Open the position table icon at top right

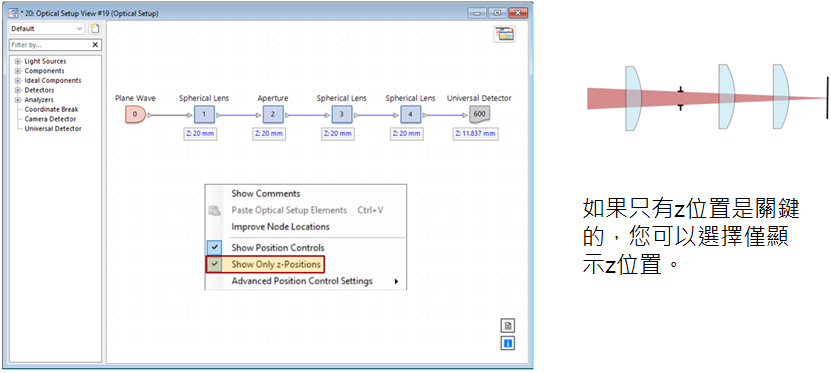[x=505, y=34]
